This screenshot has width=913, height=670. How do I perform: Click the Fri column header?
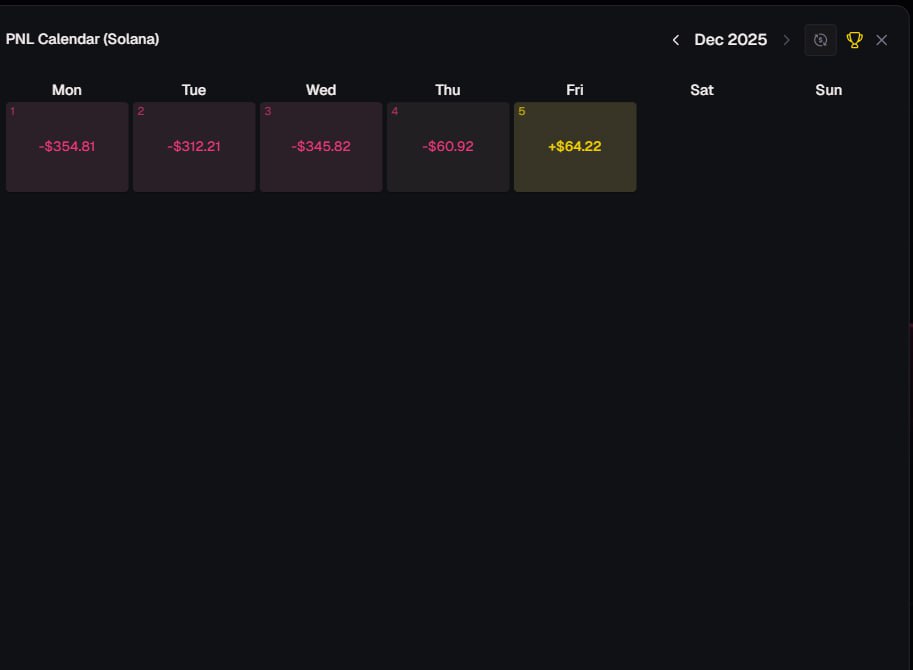click(x=575, y=90)
